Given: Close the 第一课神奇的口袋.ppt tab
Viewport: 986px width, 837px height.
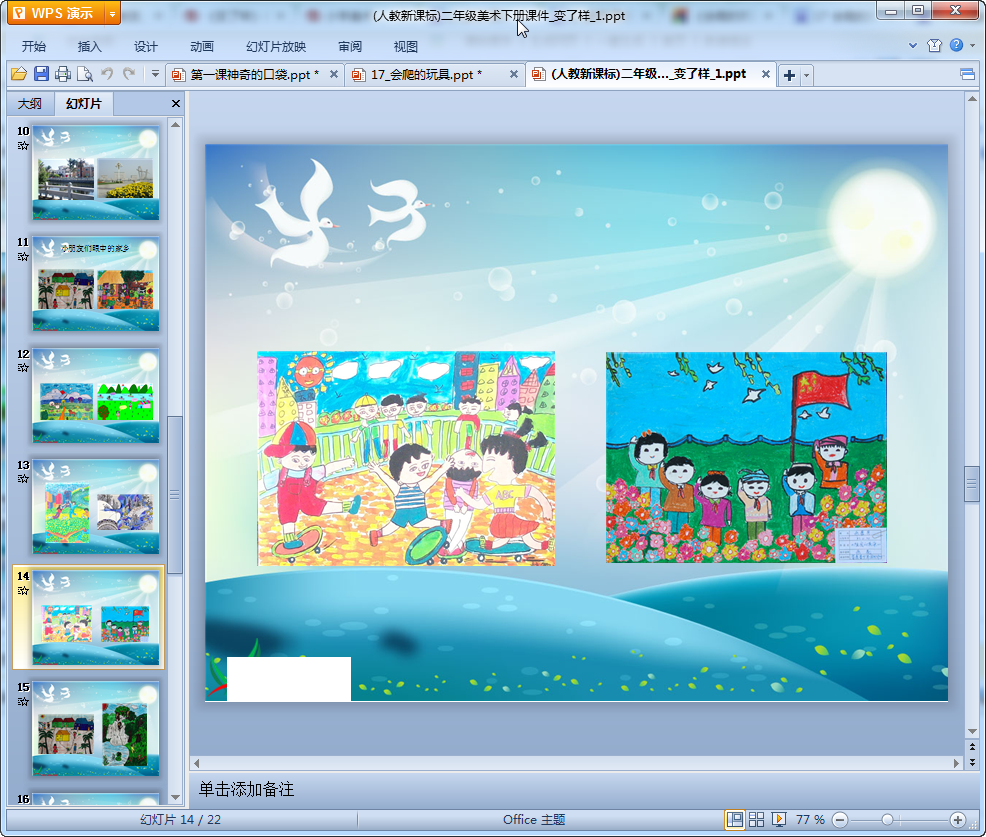Looking at the screenshot, I should coord(334,74).
